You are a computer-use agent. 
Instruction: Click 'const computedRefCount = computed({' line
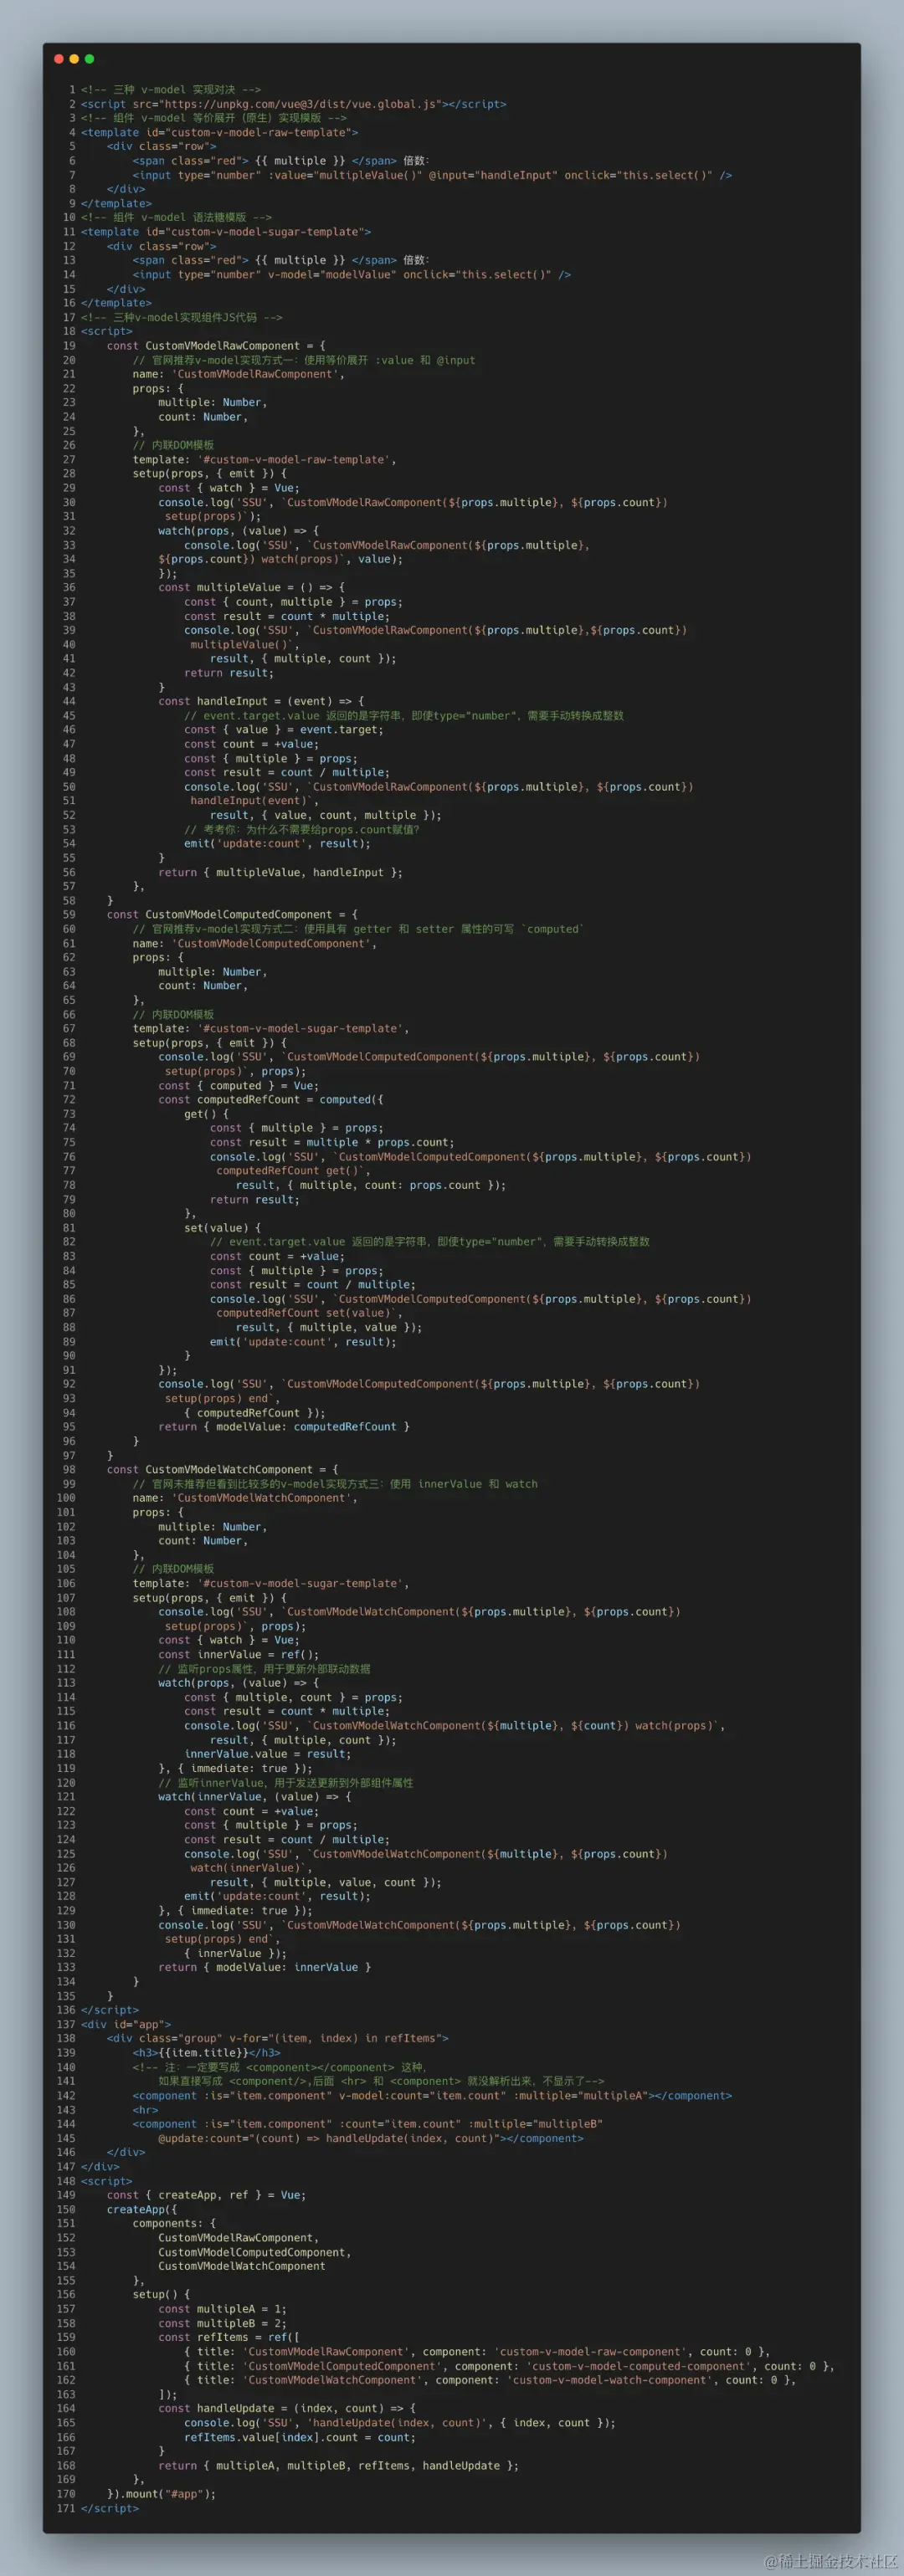[270, 1099]
